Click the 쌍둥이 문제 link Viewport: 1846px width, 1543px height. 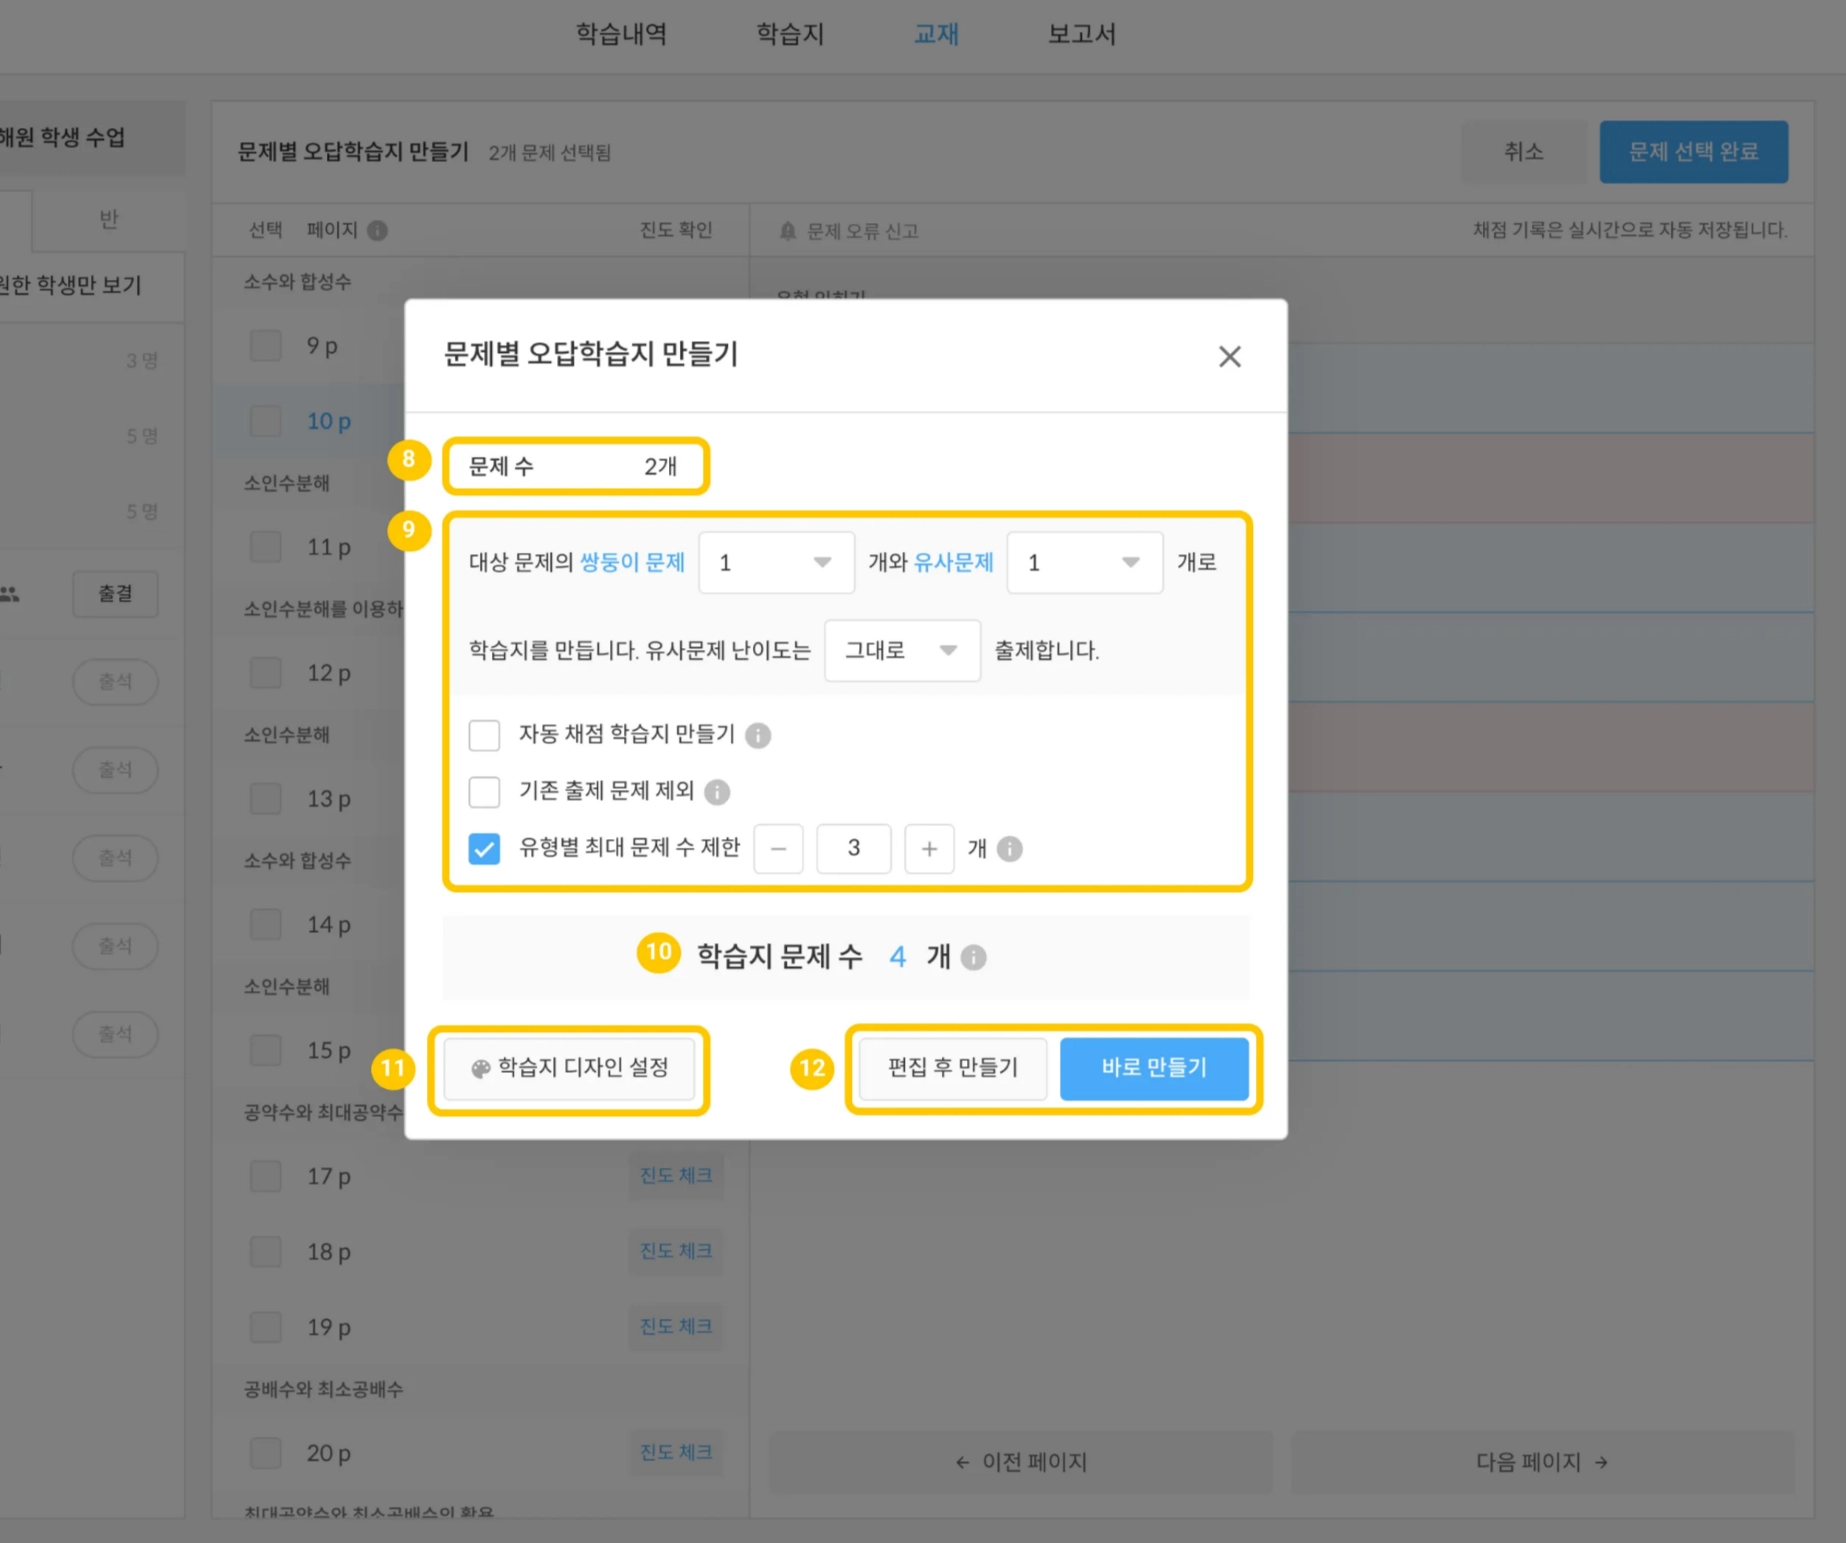point(632,563)
